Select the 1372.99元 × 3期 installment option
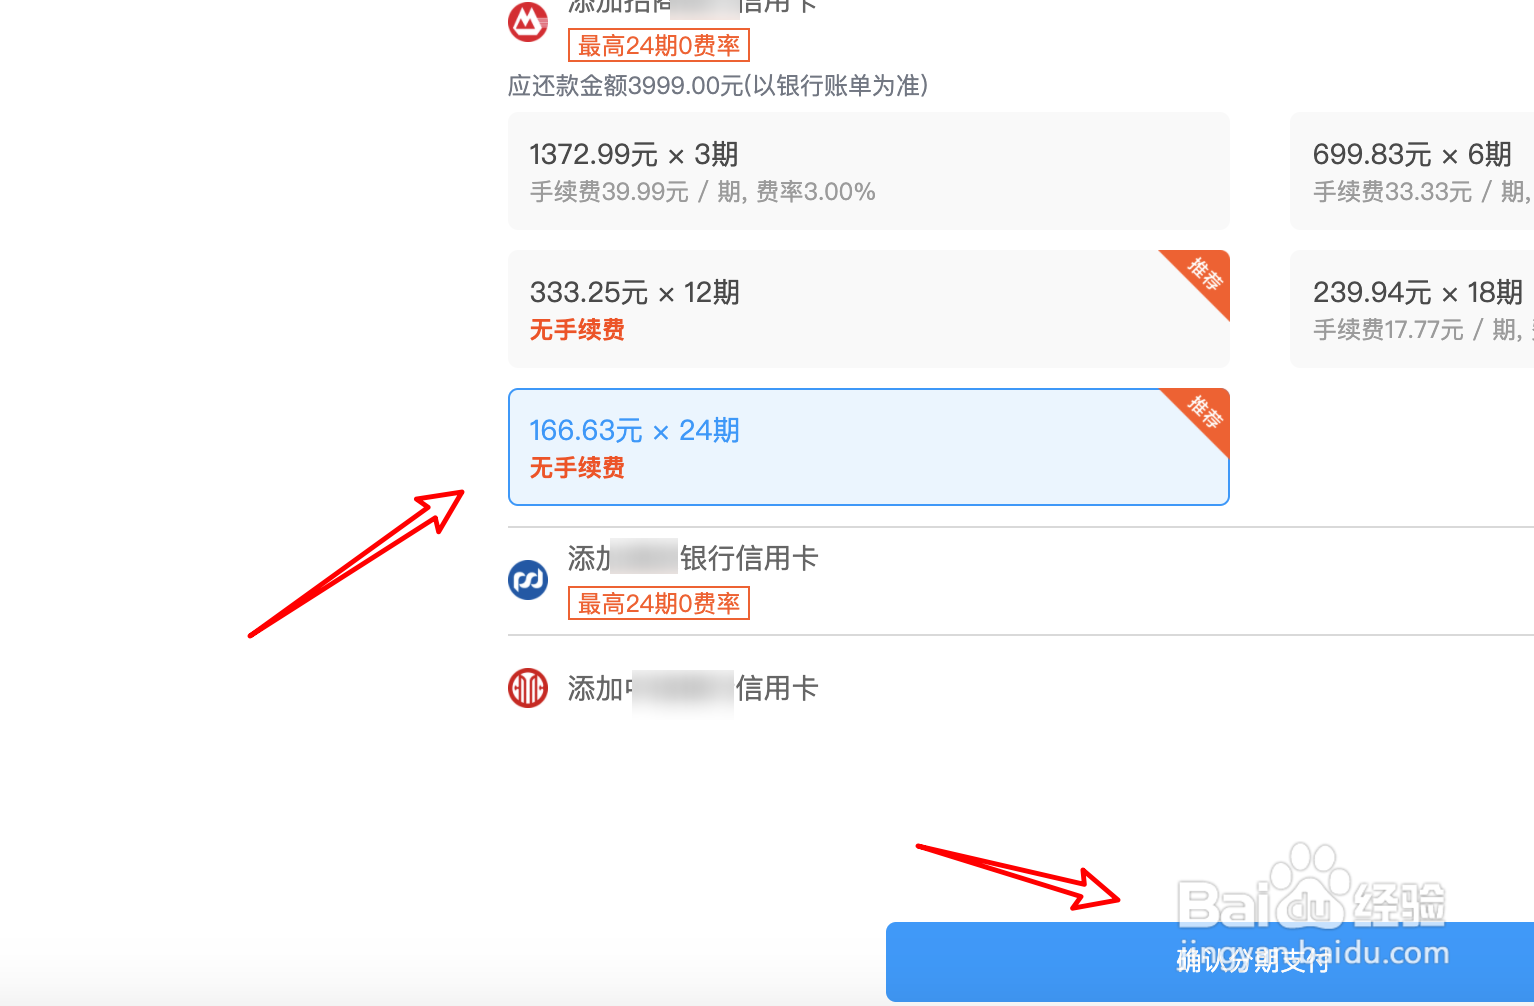1534x1006 pixels. pos(869,171)
